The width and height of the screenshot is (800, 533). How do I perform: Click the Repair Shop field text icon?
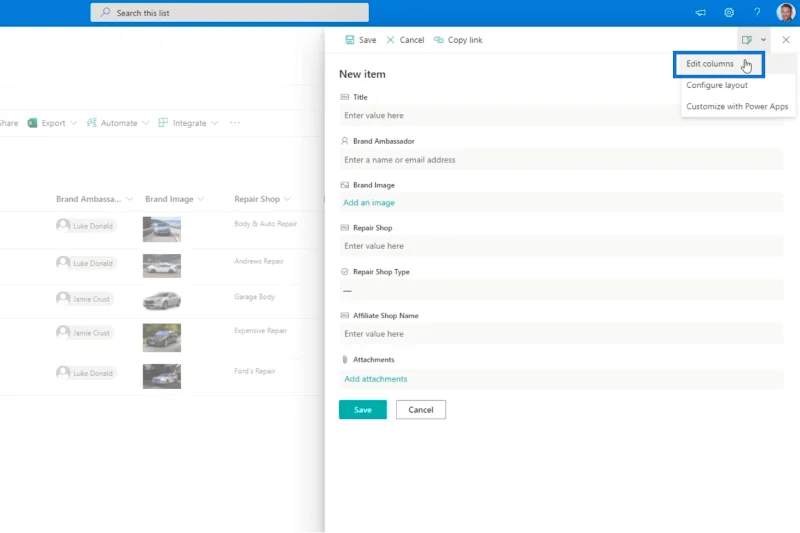[344, 228]
